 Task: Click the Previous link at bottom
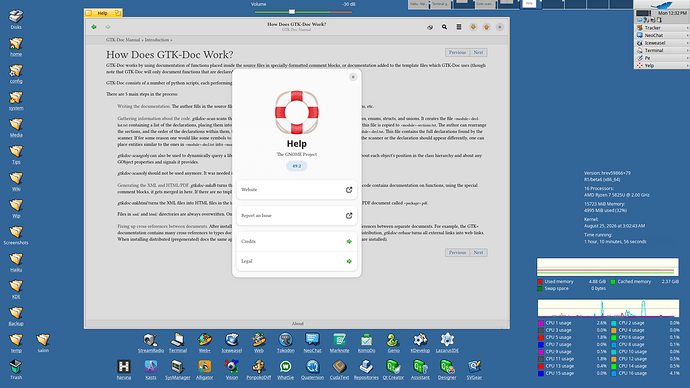457,253
